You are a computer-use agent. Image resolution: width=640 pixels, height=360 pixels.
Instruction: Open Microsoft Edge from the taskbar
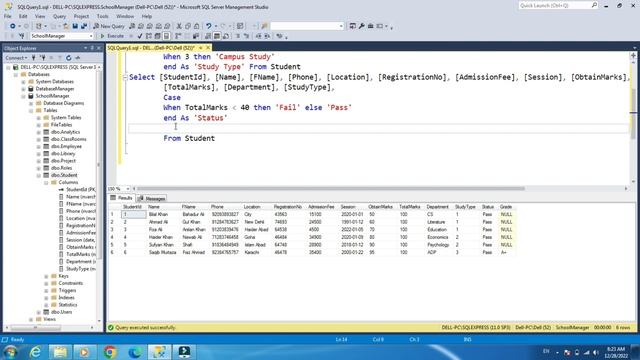135,352
